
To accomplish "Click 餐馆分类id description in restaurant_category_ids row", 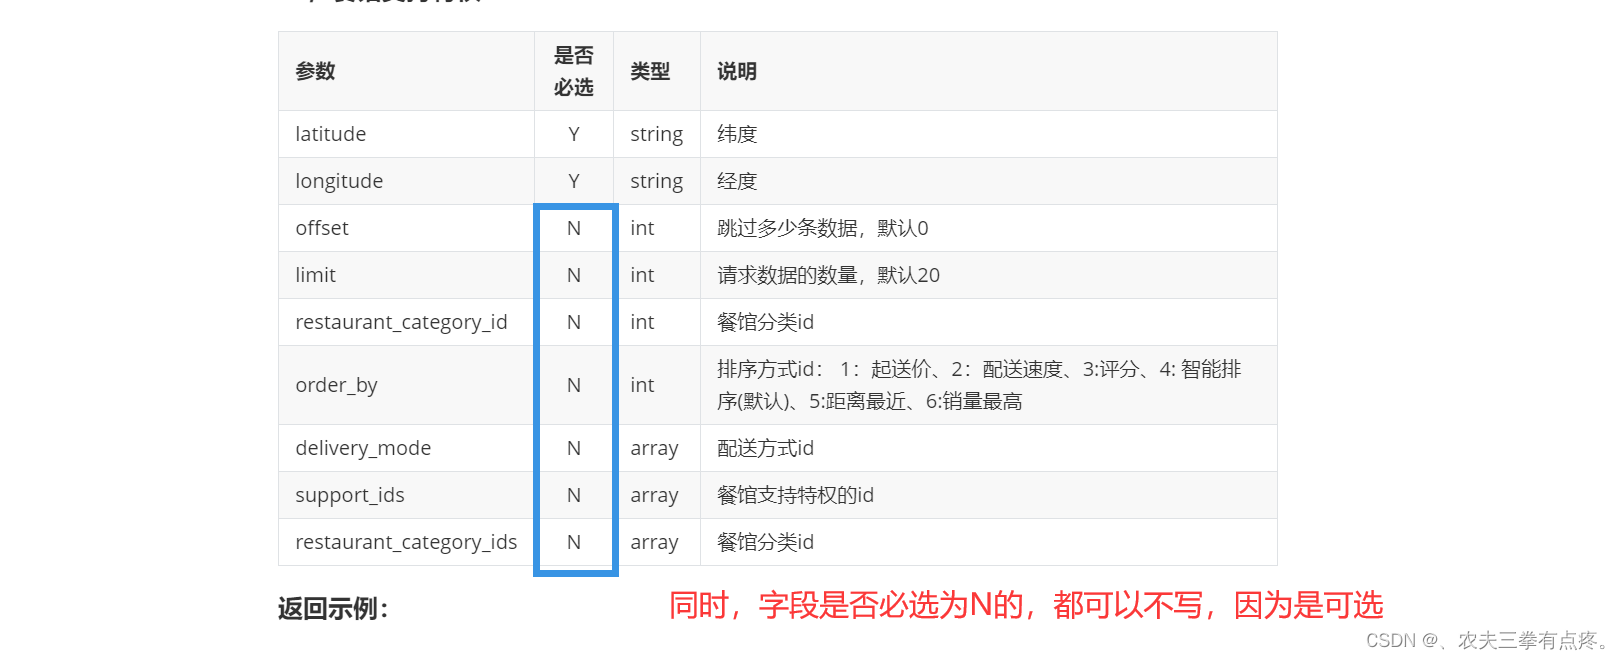I will click(x=766, y=542).
